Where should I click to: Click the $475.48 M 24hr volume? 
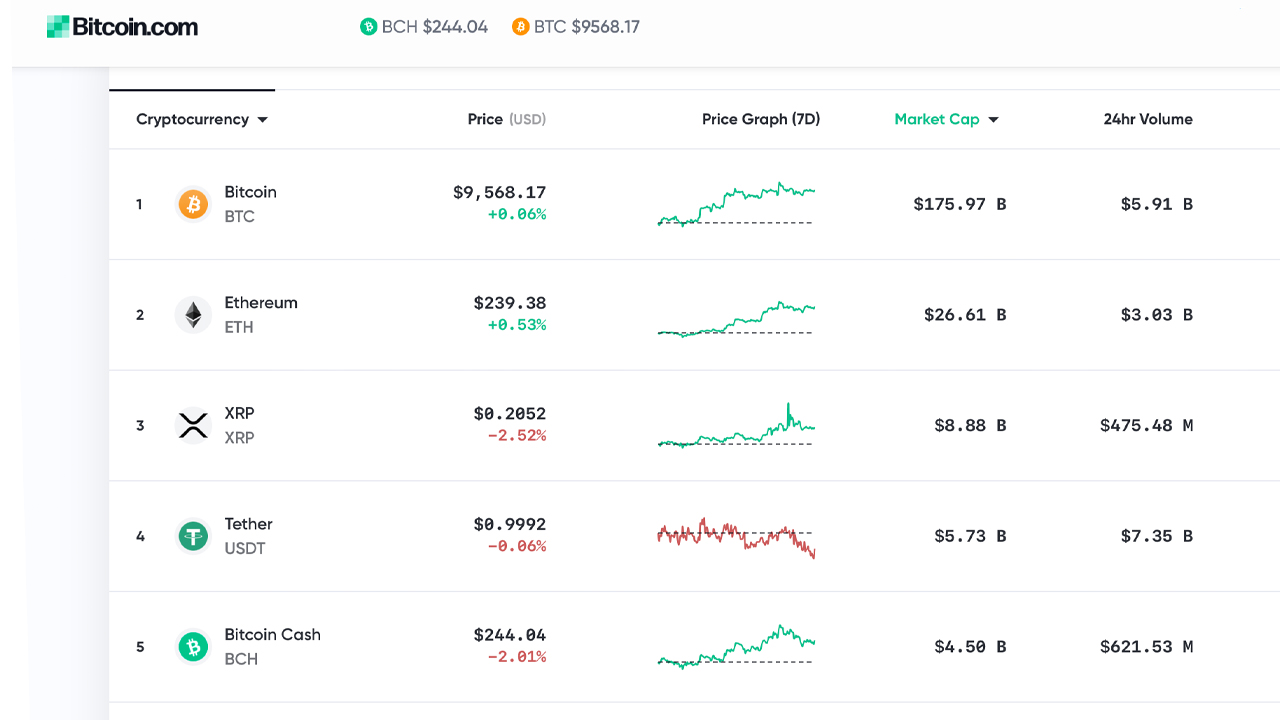(x=1147, y=426)
